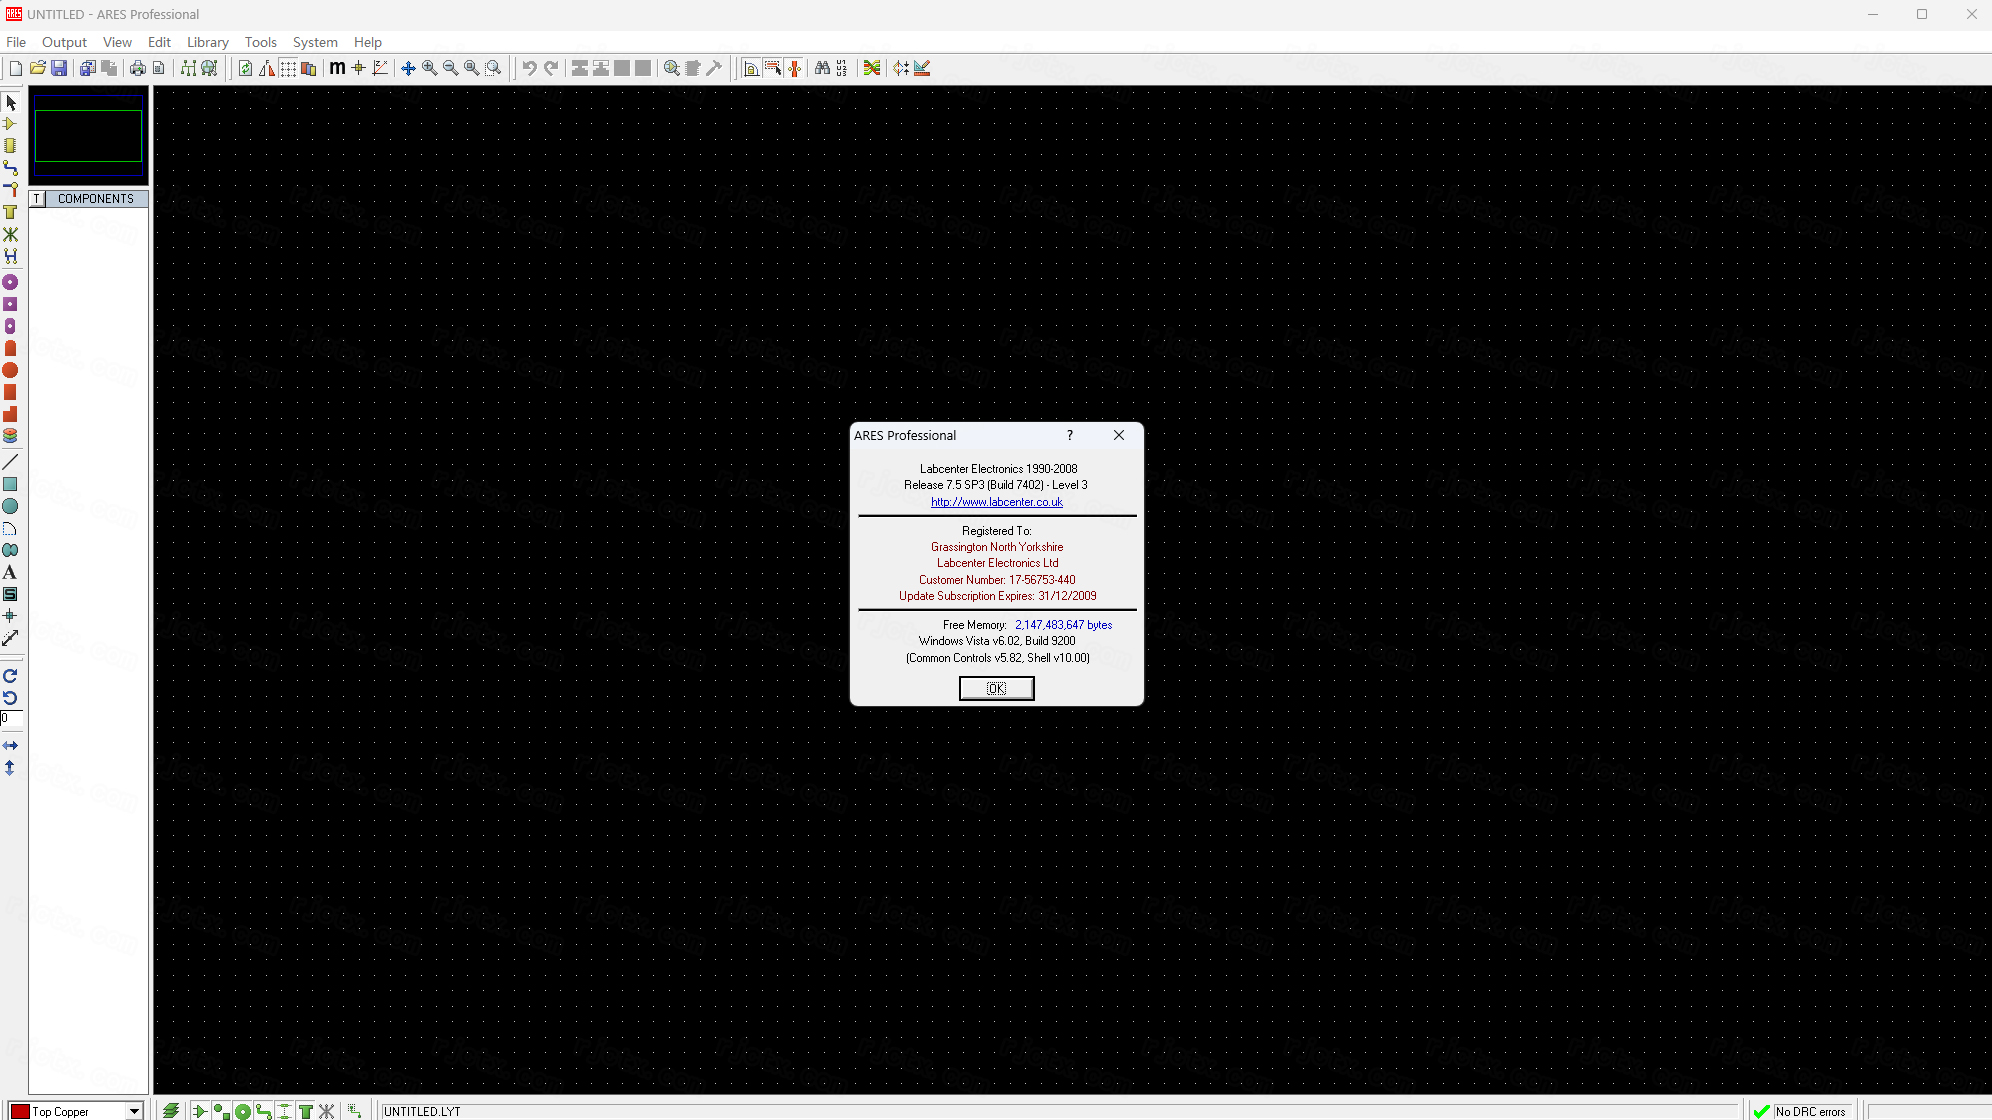The height and width of the screenshot is (1120, 1992).
Task: Click the Zoom In tool icon
Action: click(x=430, y=68)
